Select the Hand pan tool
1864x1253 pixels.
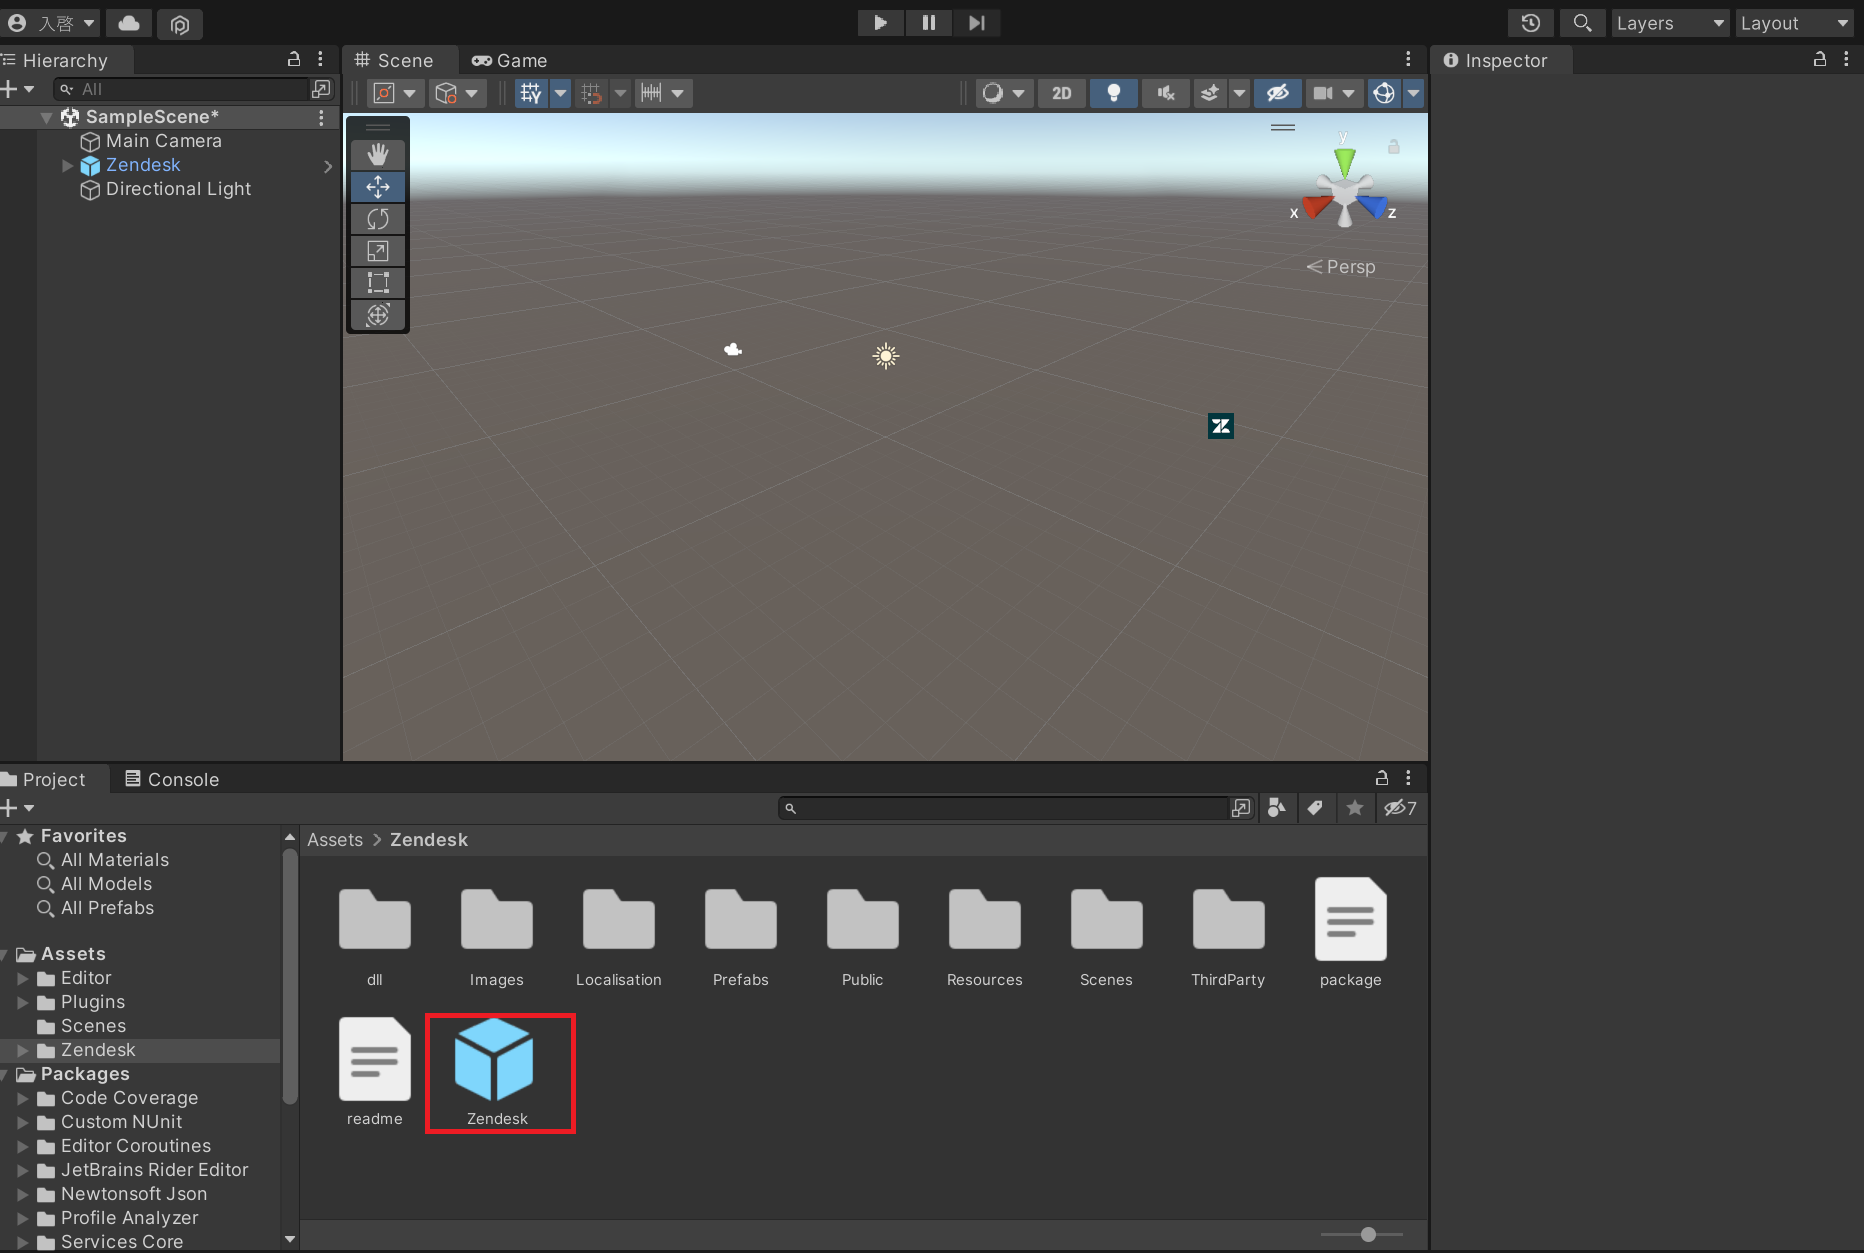coord(378,154)
